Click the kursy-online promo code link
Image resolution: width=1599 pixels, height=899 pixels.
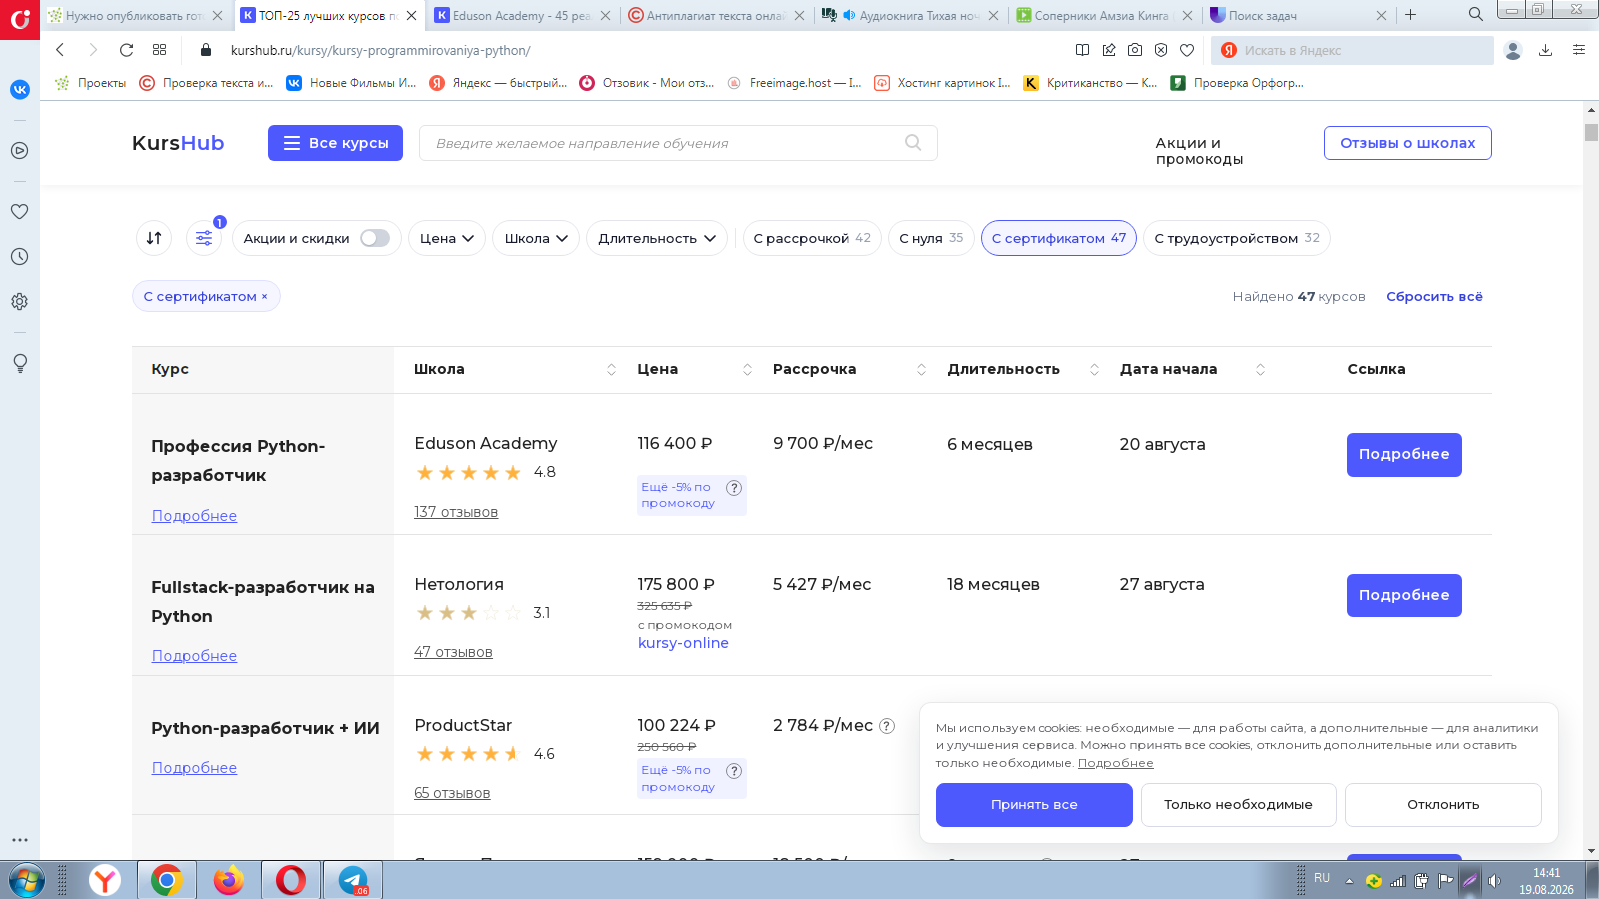tap(683, 643)
